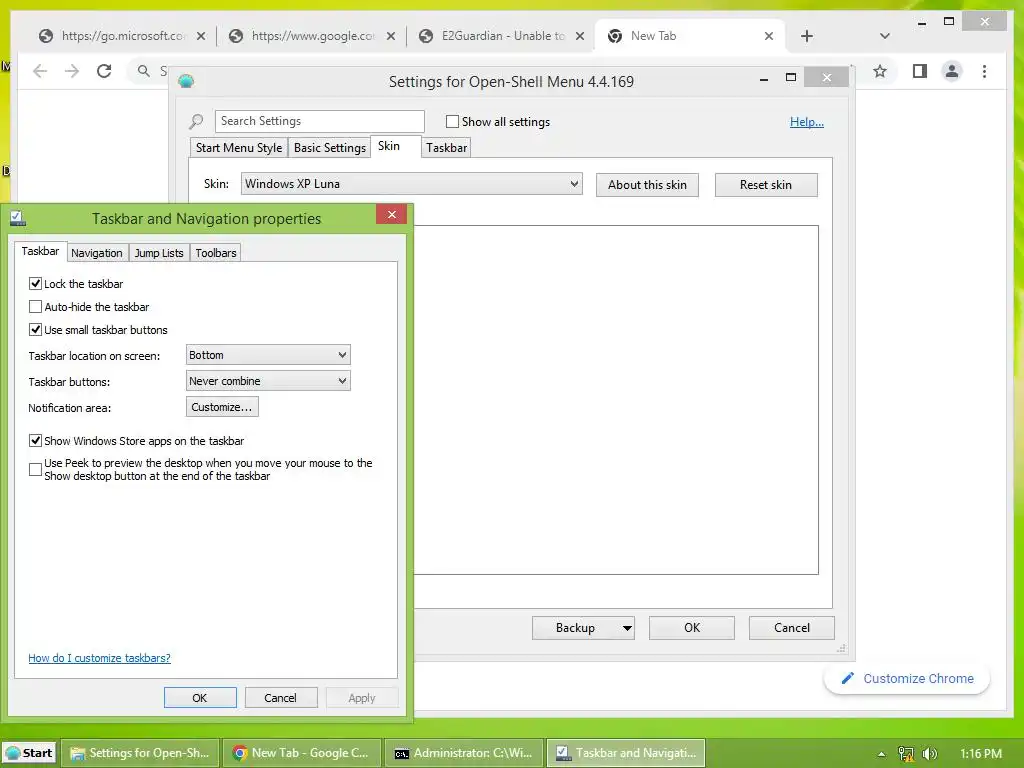1024x768 pixels.
Task: Click Cancel in Taskbar properties dialog
Action: [x=281, y=697]
